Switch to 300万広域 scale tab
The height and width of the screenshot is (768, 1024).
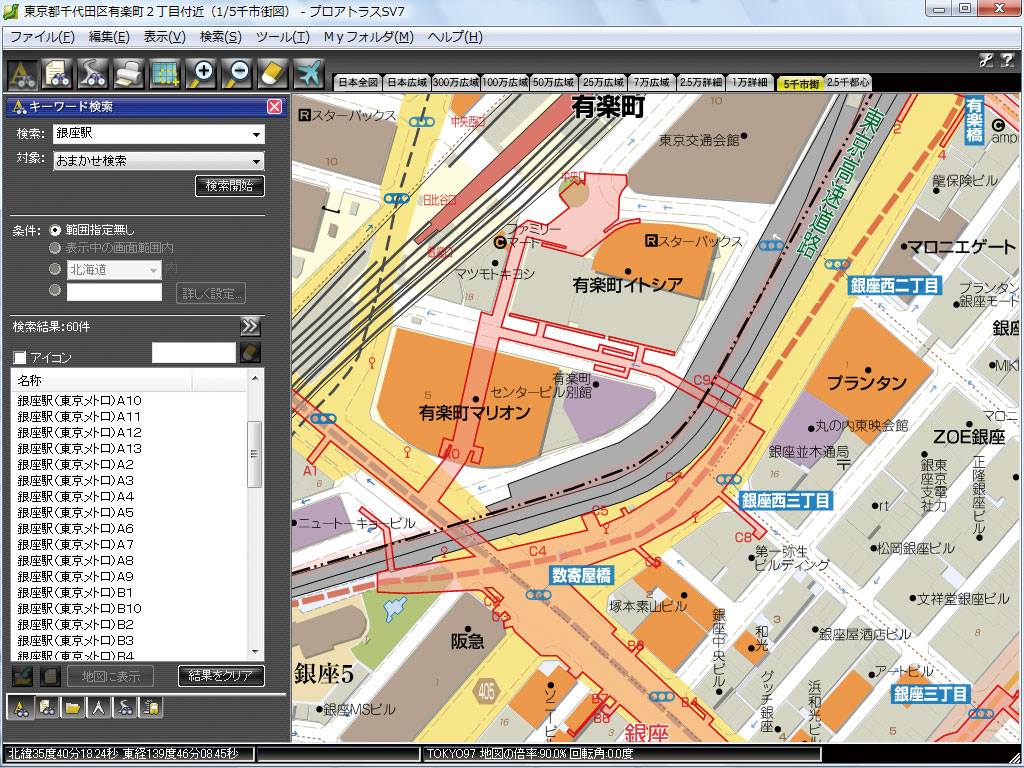click(456, 82)
